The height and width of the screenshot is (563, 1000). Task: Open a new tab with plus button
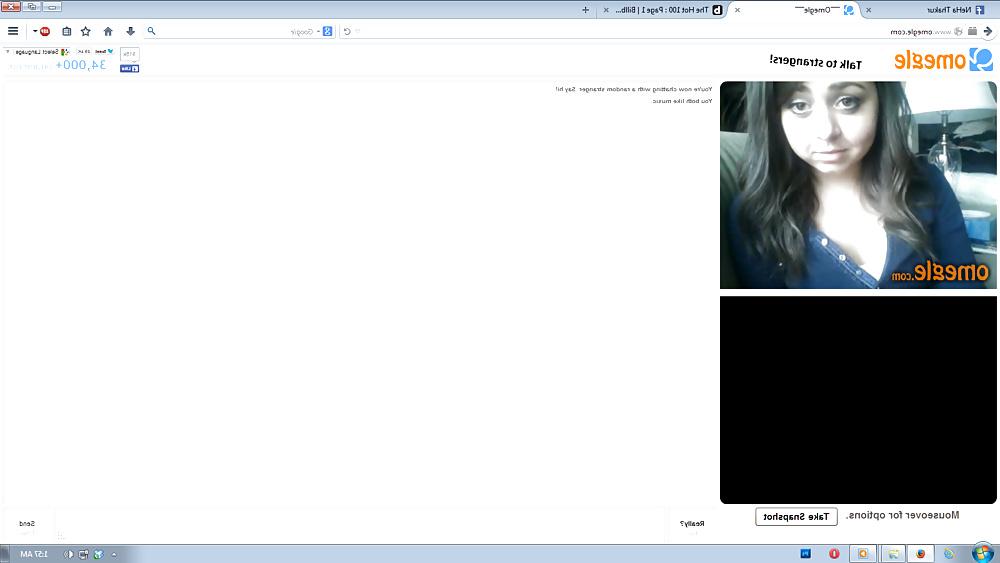[x=585, y=10]
